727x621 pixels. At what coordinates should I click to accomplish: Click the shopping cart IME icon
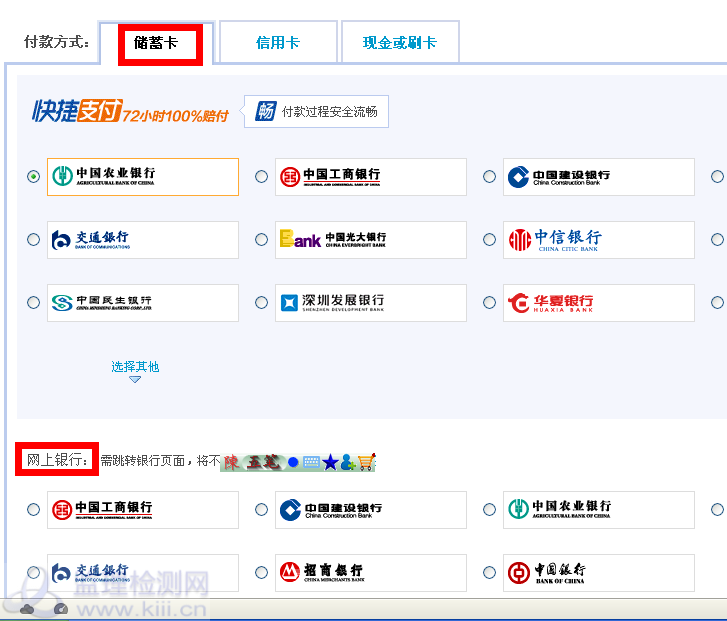pyautogui.click(x=366, y=462)
